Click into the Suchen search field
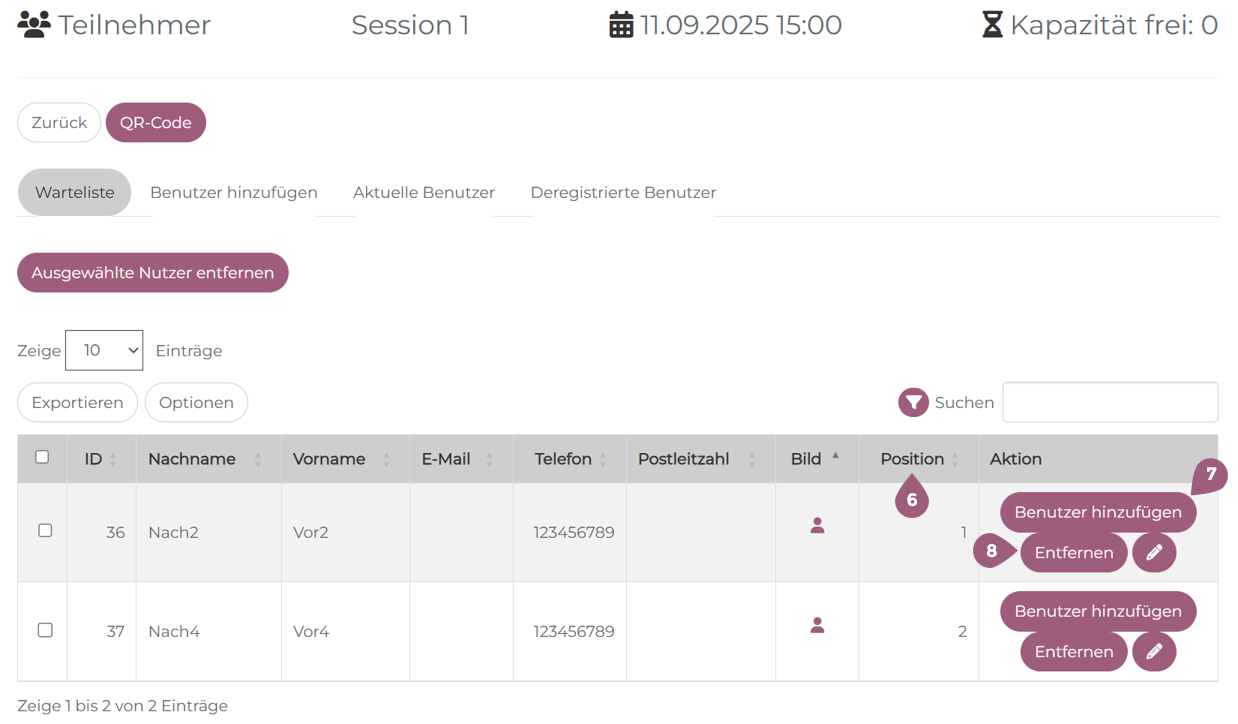1238x724 pixels. [1110, 402]
